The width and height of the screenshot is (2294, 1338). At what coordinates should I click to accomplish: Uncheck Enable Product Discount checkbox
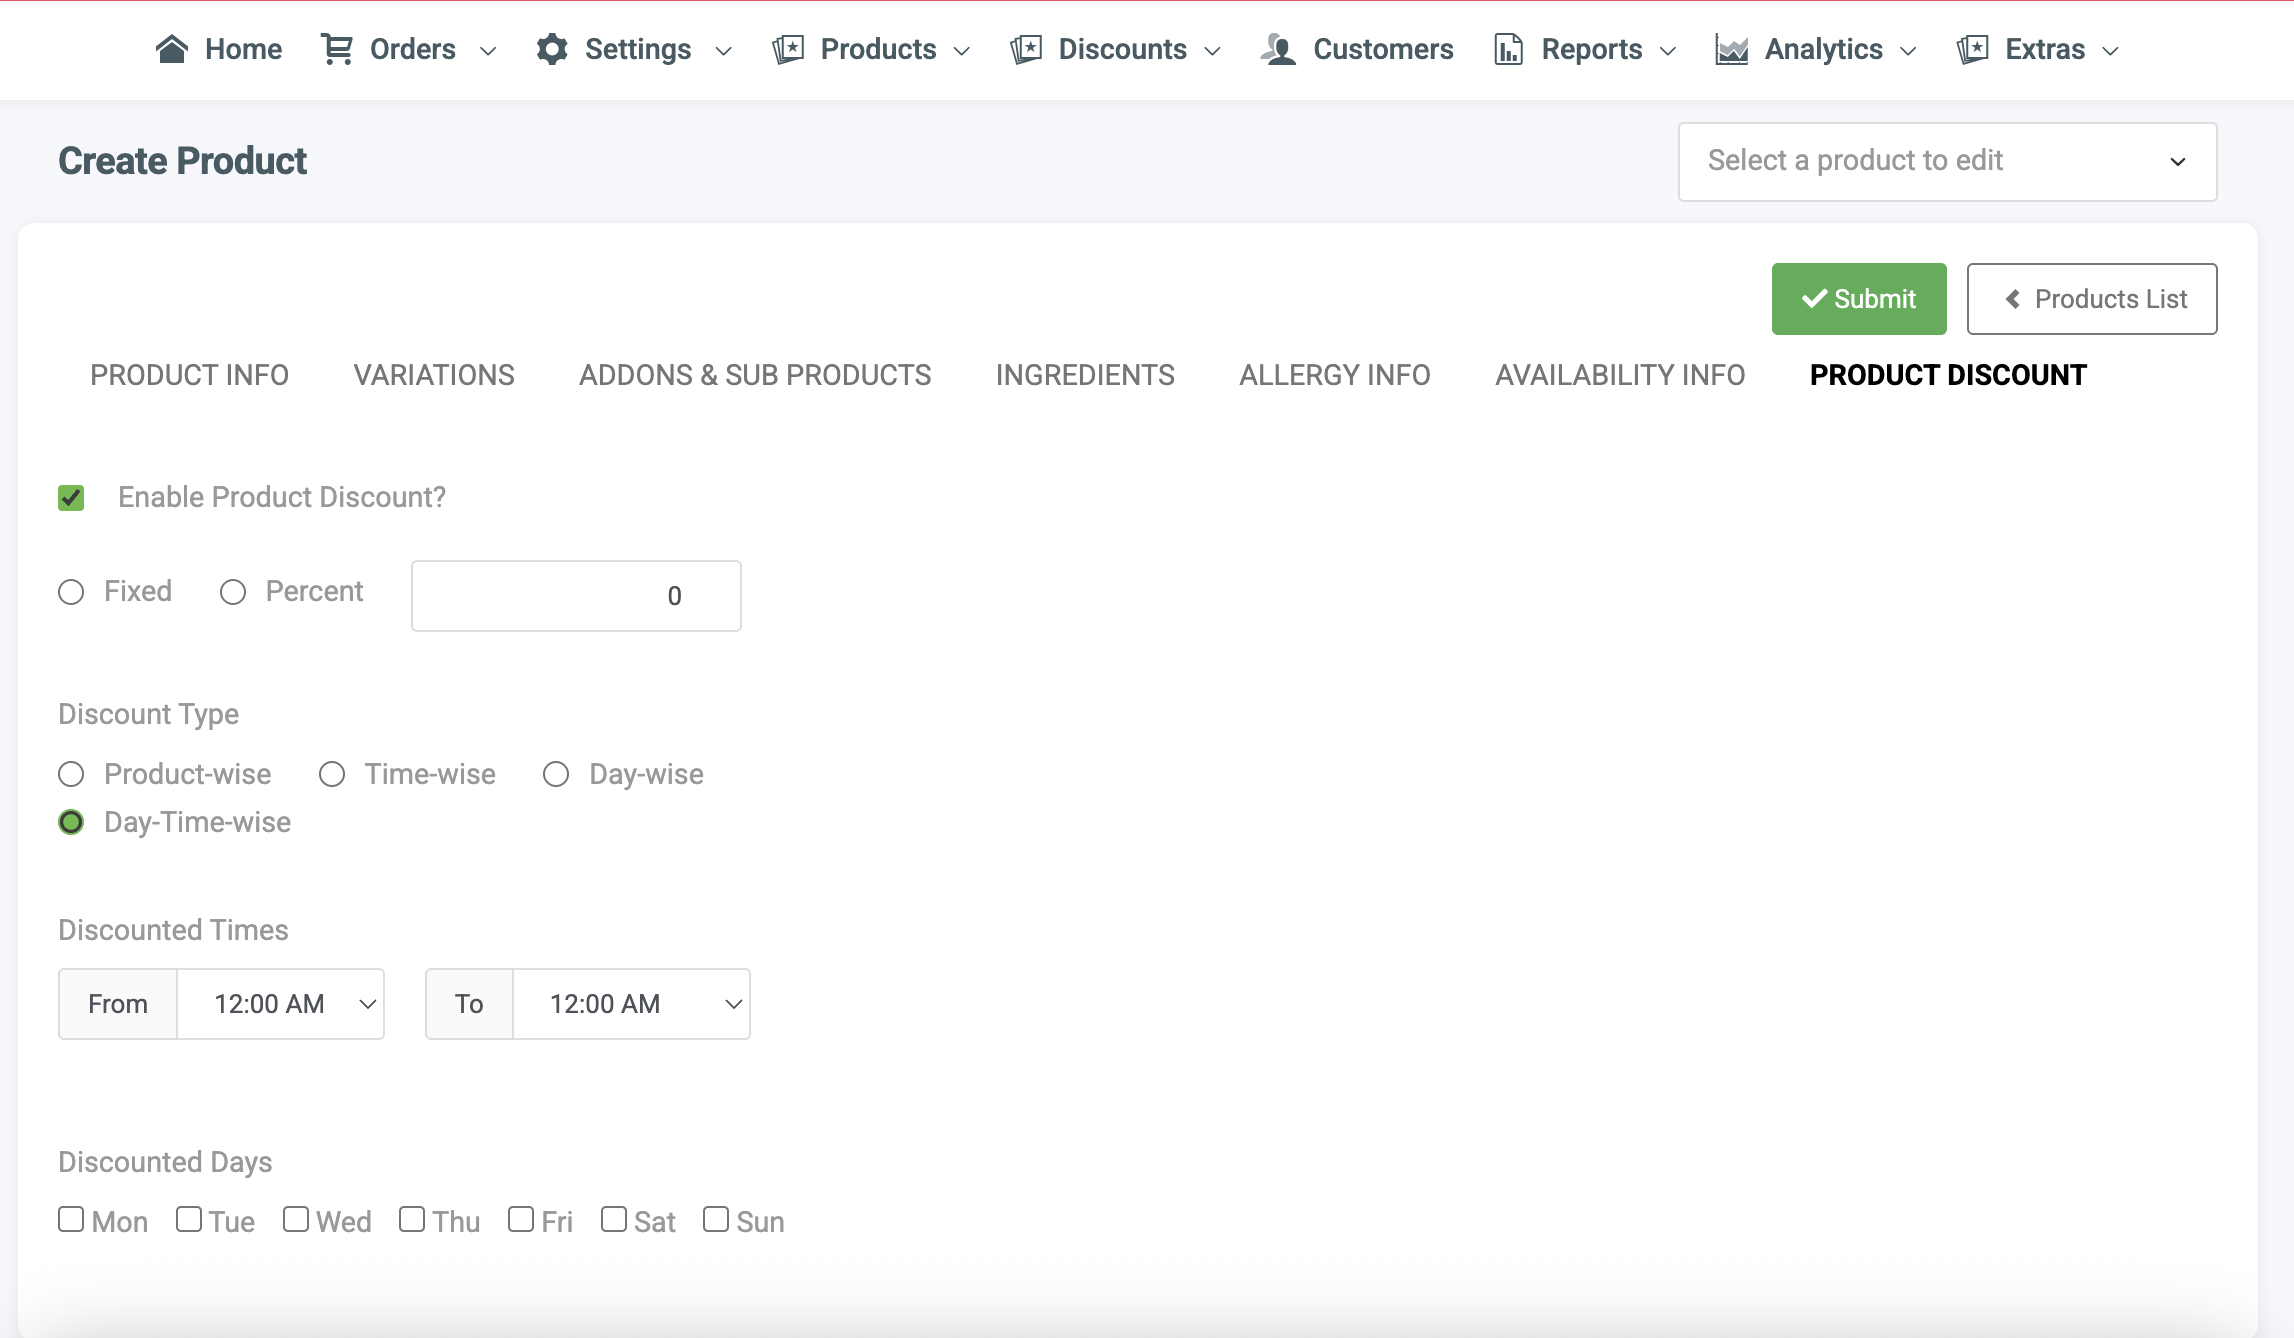pyautogui.click(x=71, y=498)
